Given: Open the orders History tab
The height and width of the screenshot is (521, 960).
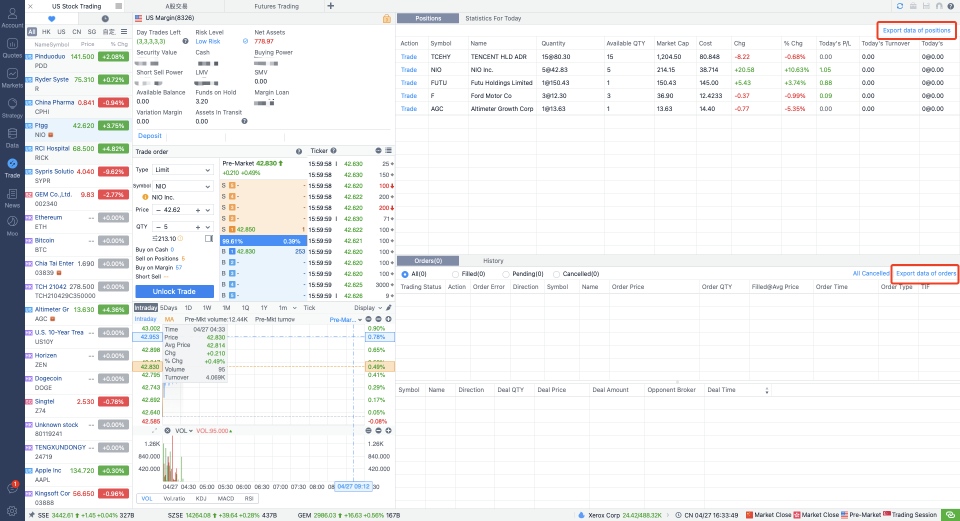Looking at the screenshot, I should [493, 260].
